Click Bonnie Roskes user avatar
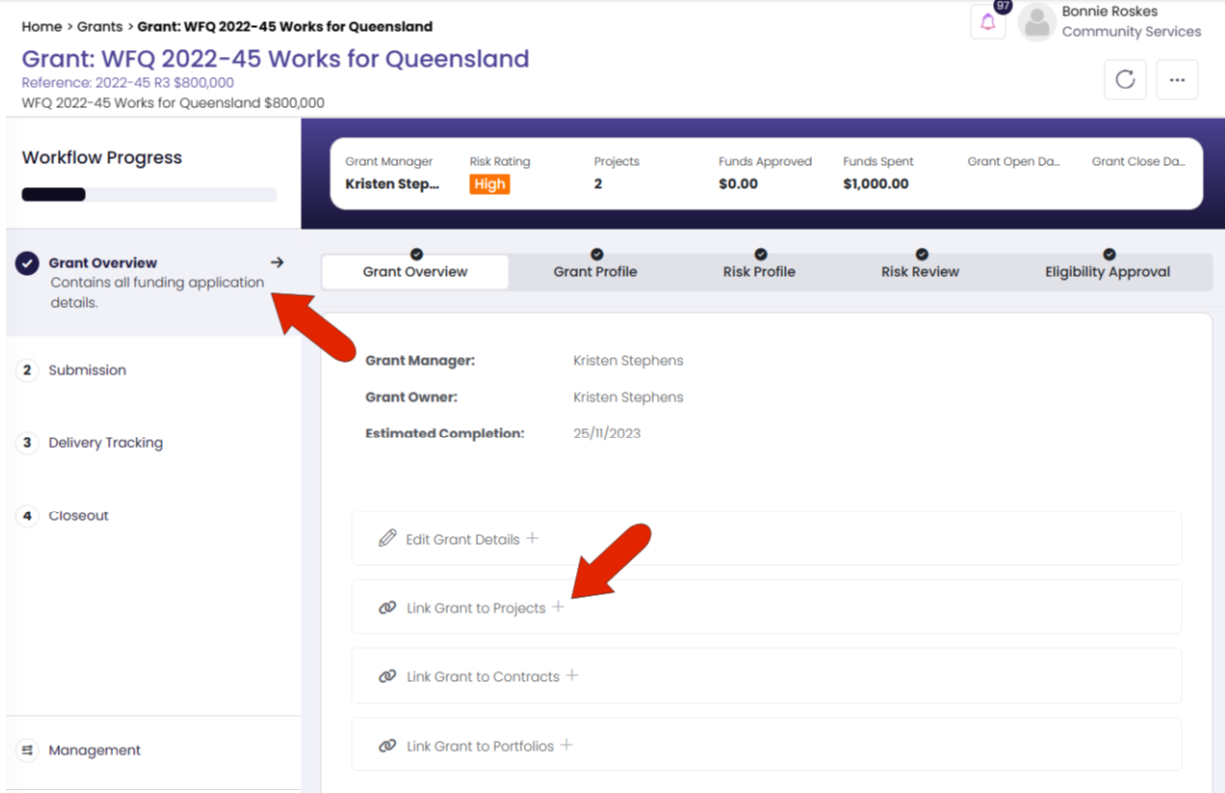This screenshot has height=793, width=1225. click(1036, 22)
